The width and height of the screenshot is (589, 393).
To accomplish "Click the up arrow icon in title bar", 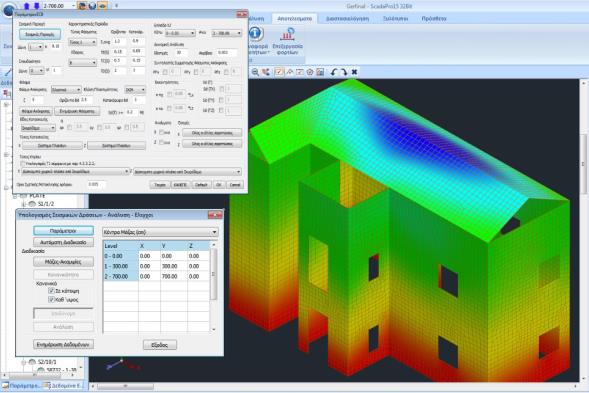I will coord(26,6).
